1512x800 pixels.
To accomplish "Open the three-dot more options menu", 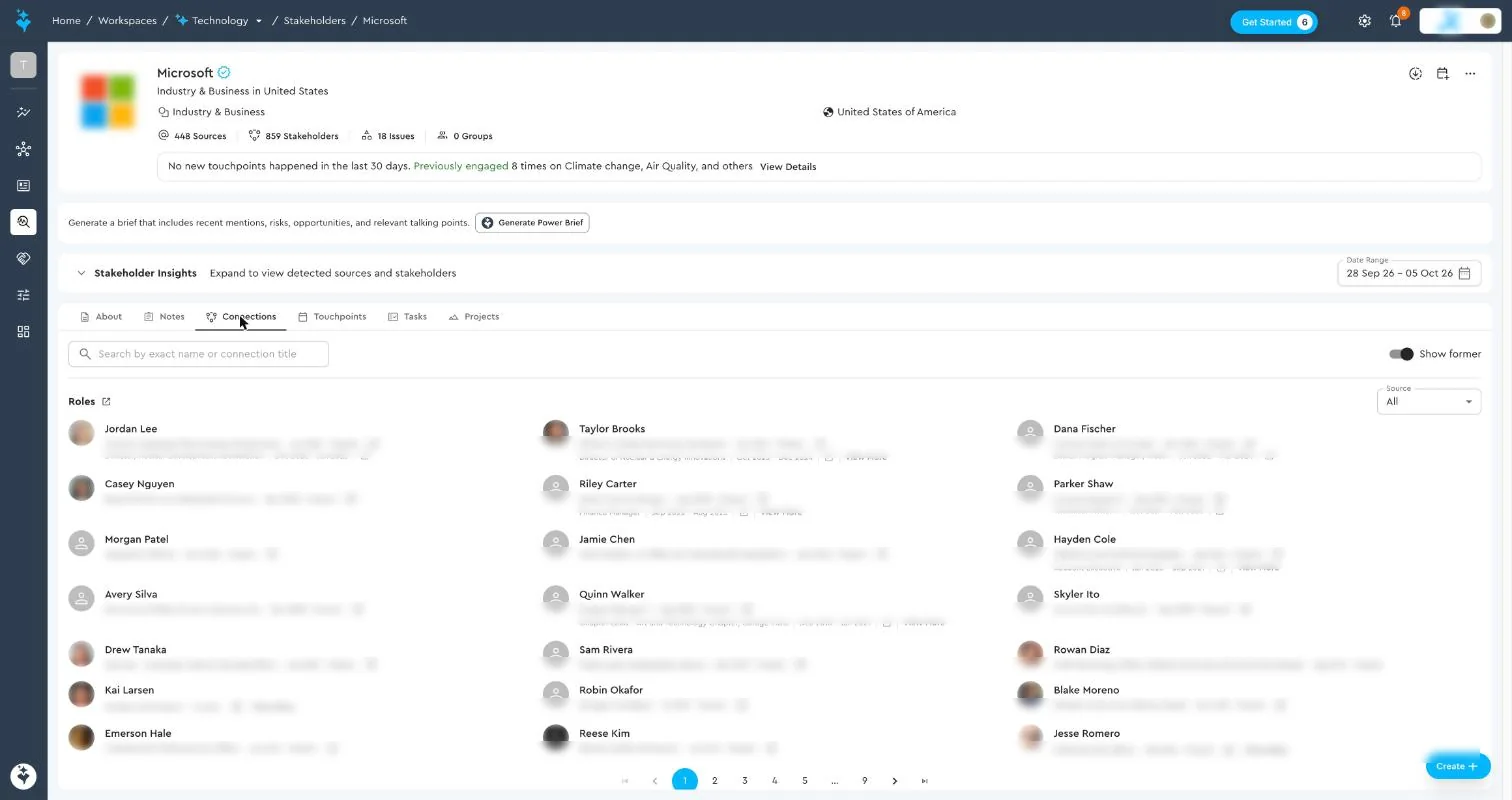I will pyautogui.click(x=1470, y=74).
